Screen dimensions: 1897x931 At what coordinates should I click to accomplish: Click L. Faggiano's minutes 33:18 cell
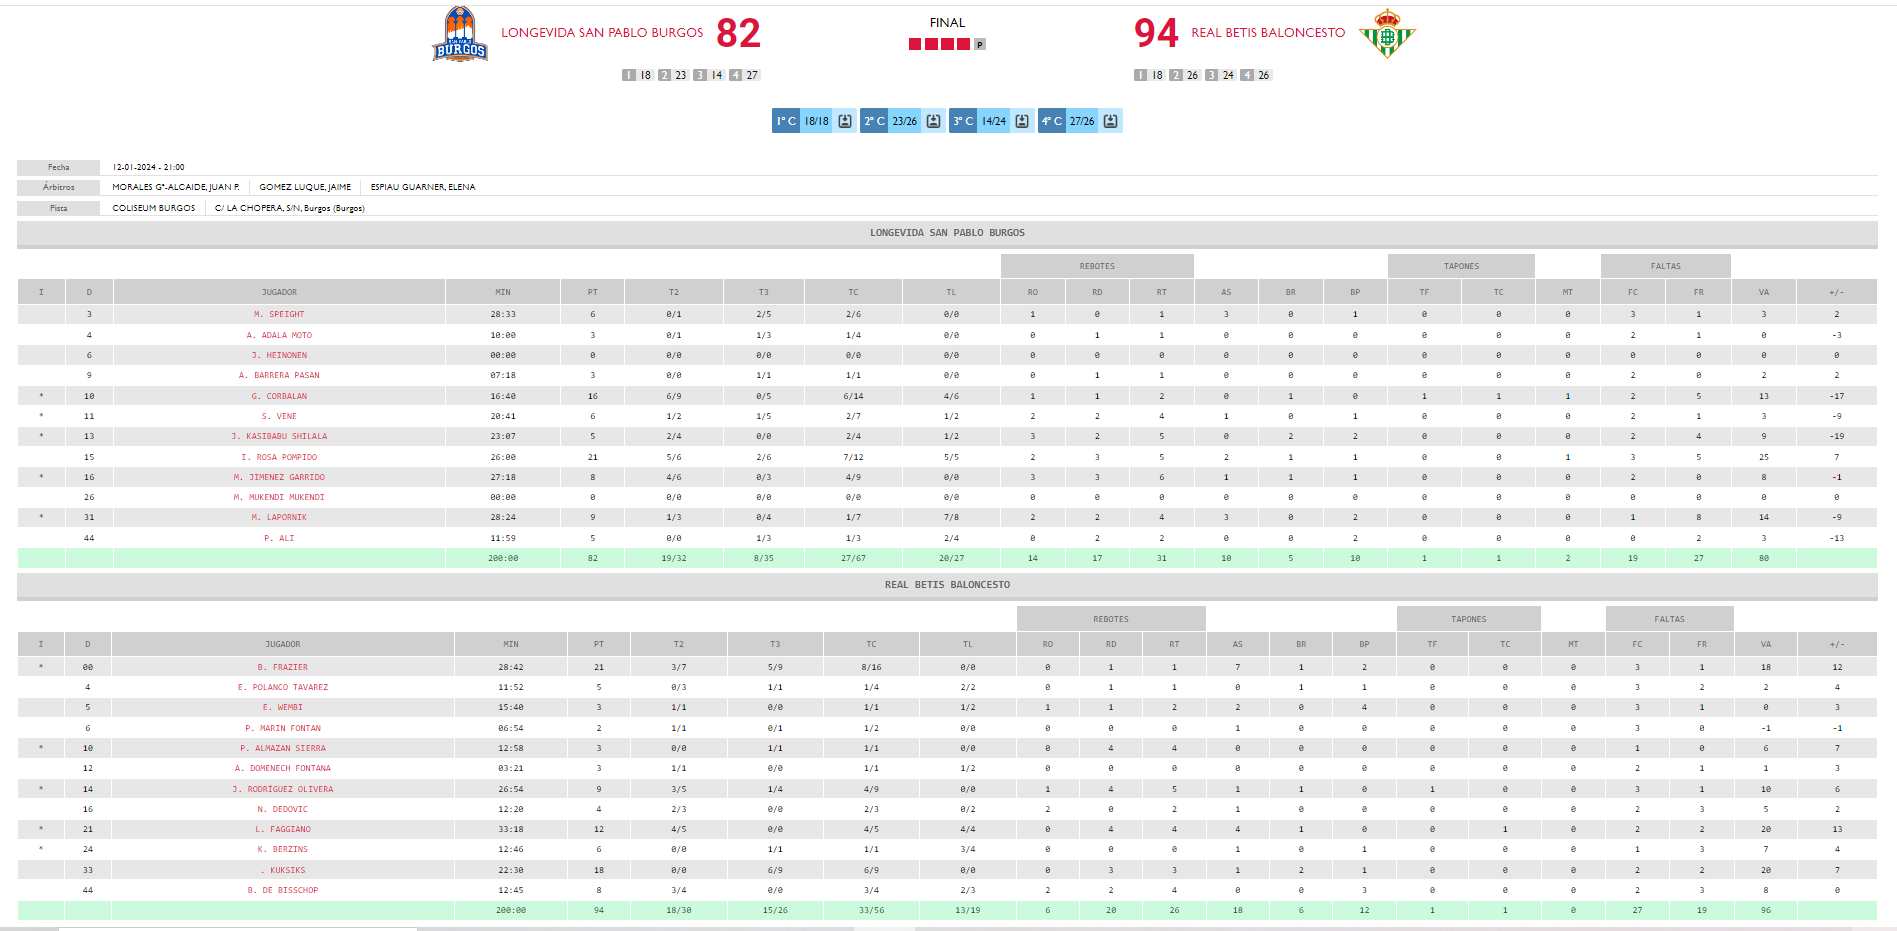coord(511,829)
